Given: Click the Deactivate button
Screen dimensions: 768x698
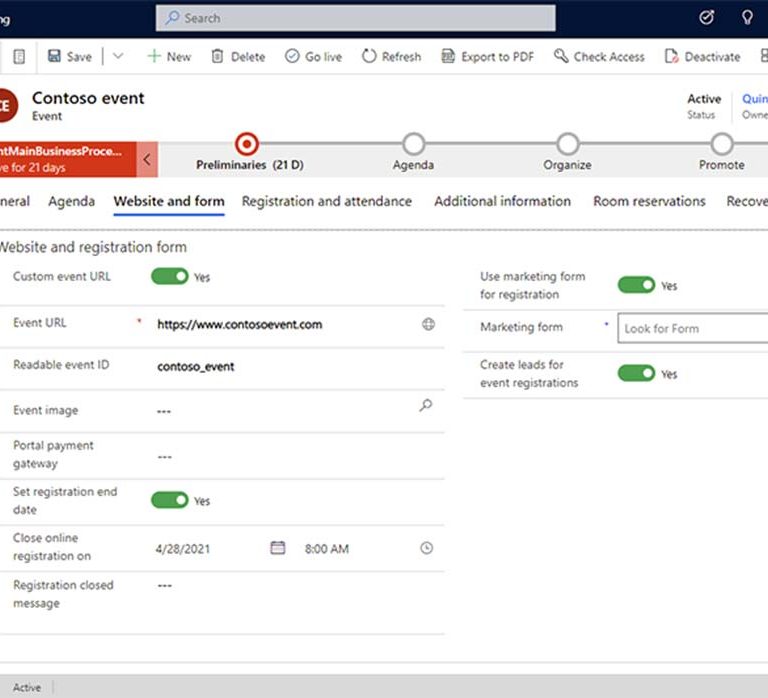Looking at the screenshot, I should tap(703, 56).
